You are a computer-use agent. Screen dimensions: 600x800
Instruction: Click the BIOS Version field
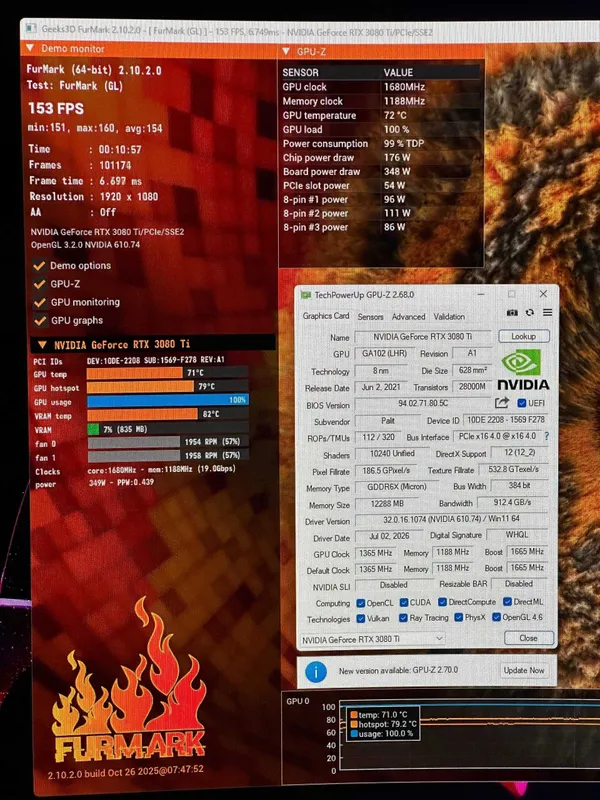click(x=423, y=404)
